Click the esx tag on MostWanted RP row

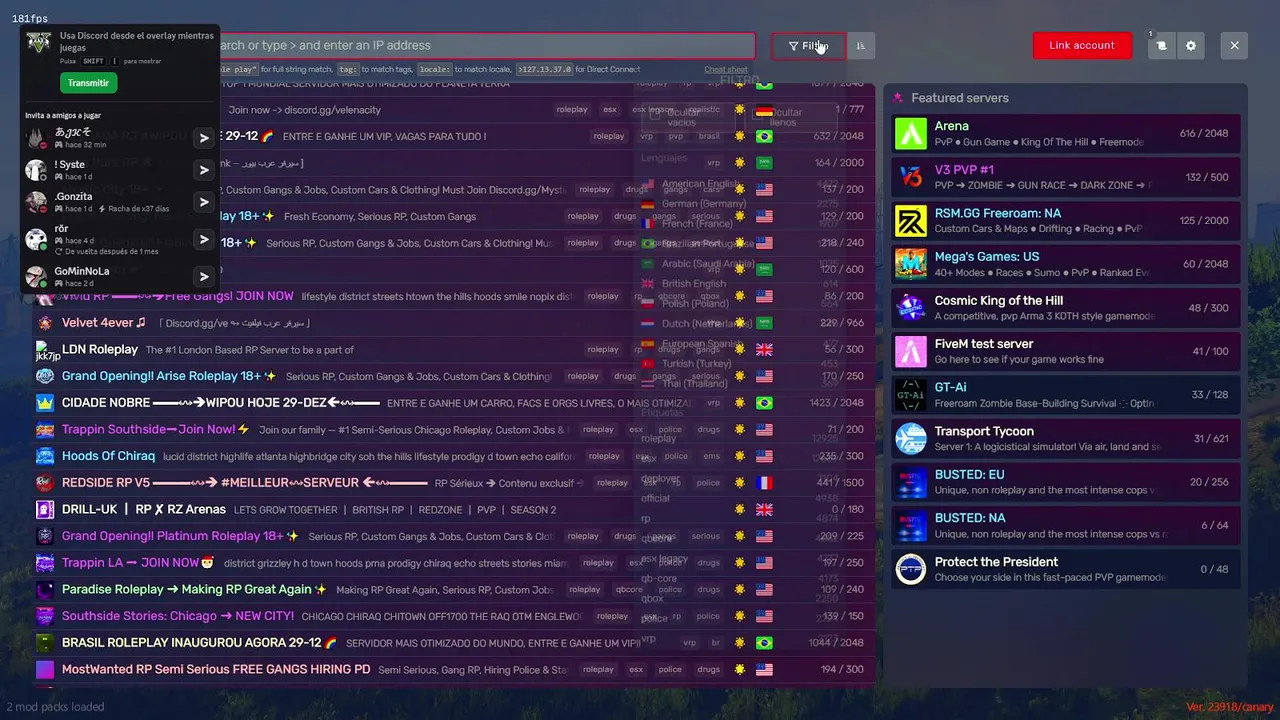click(636, 670)
